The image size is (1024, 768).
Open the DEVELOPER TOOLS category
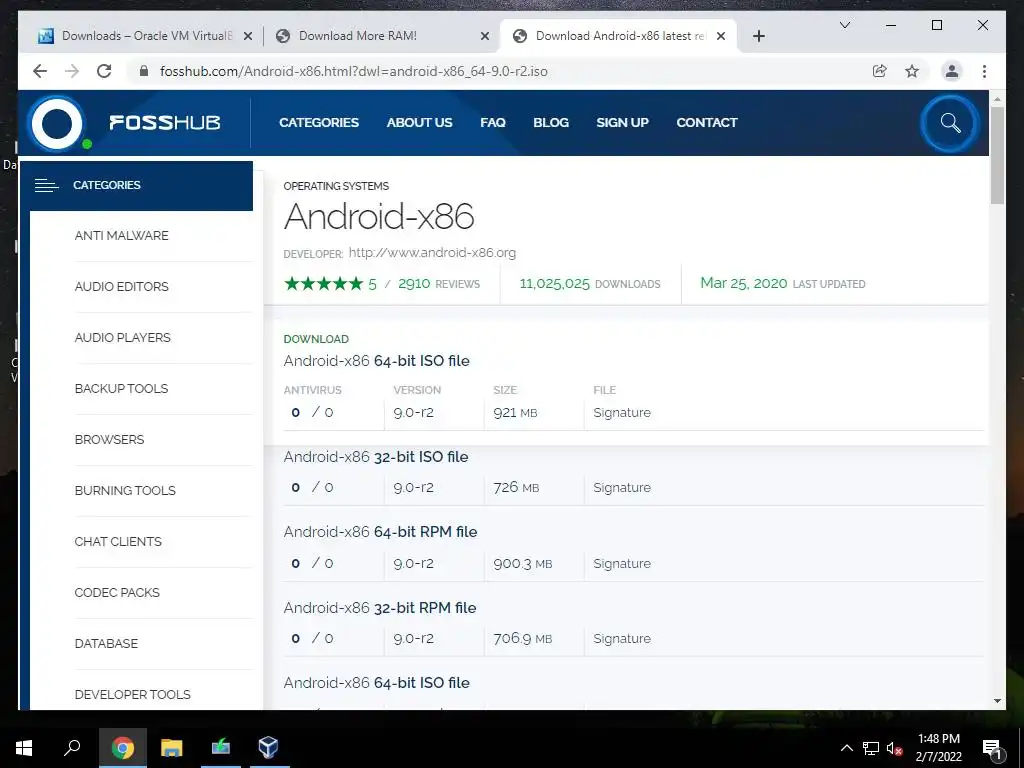pyautogui.click(x=133, y=694)
